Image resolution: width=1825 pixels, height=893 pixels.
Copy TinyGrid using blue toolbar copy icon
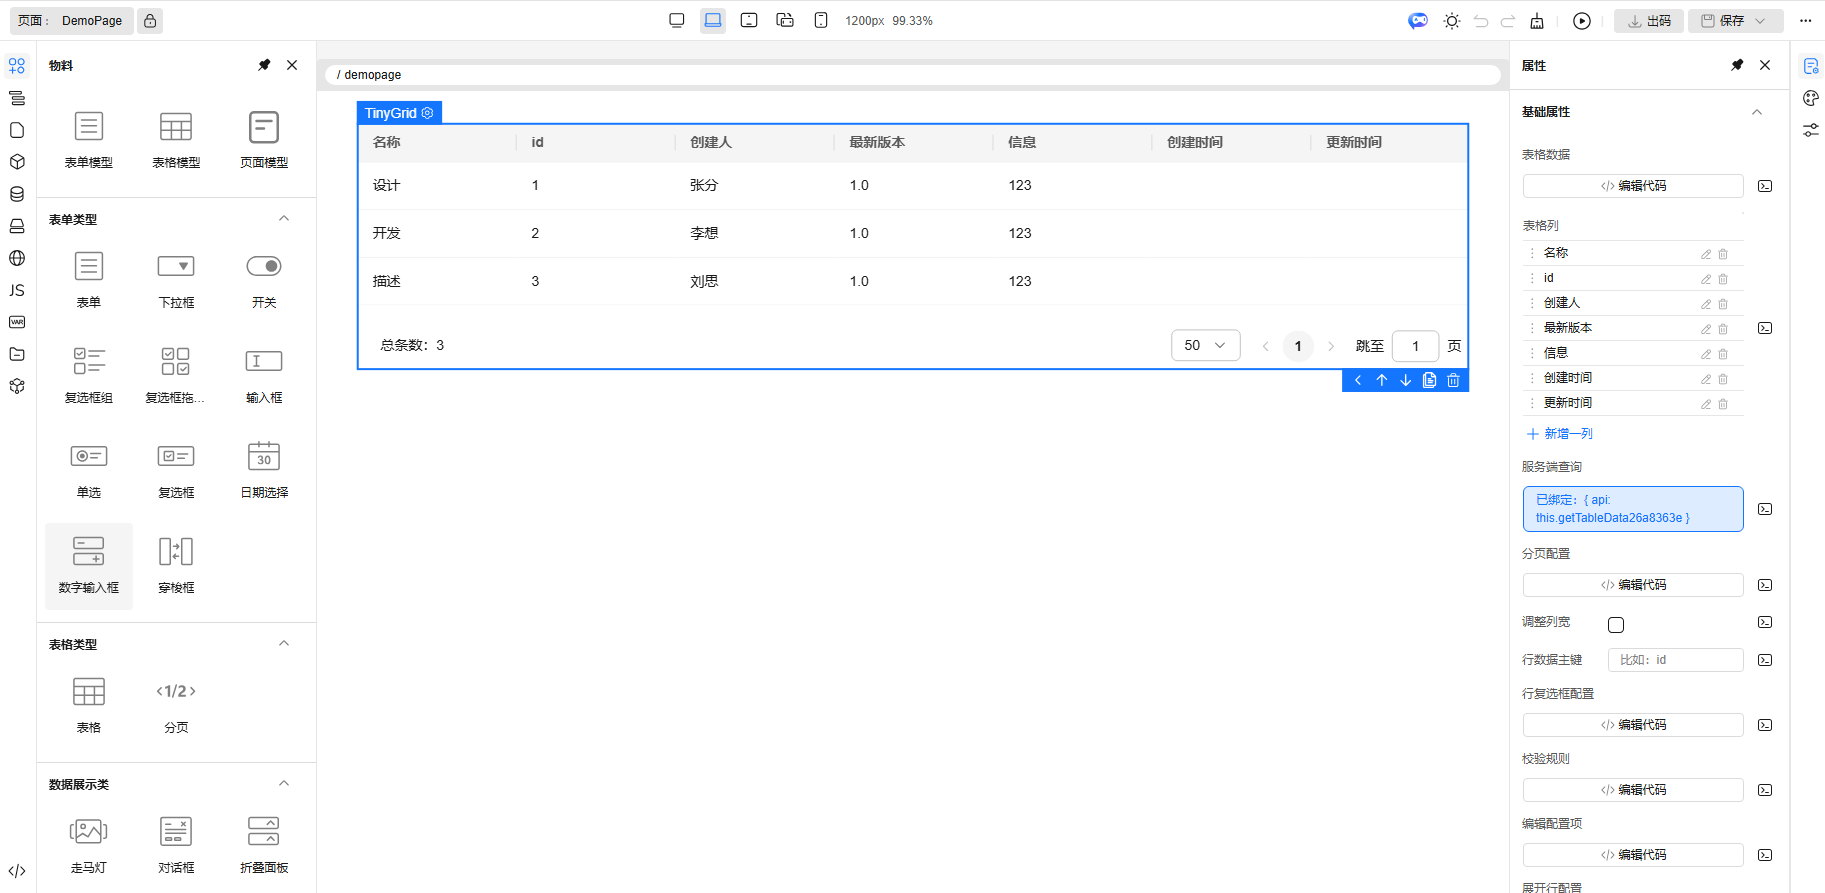[x=1430, y=380]
